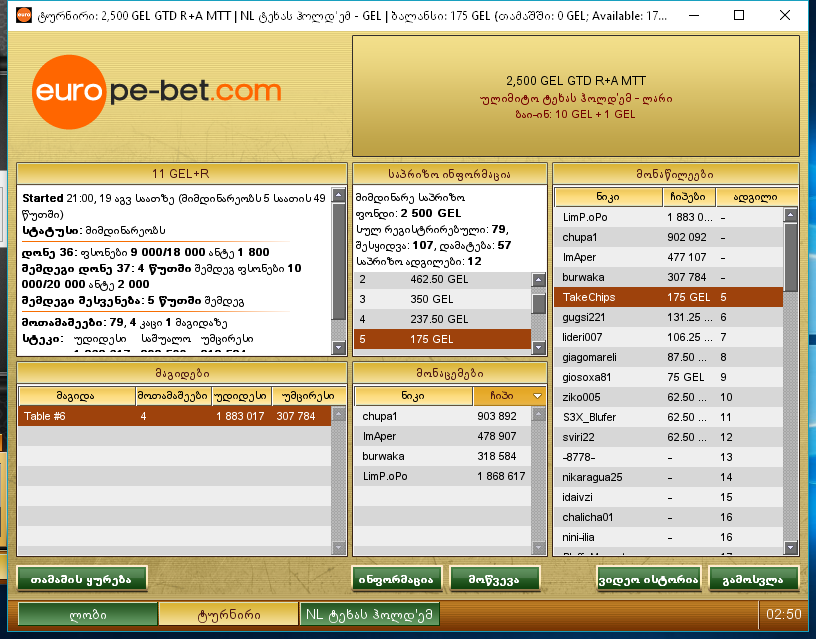Select LimP.oPo with 1 868 617 chips

click(x=442, y=476)
